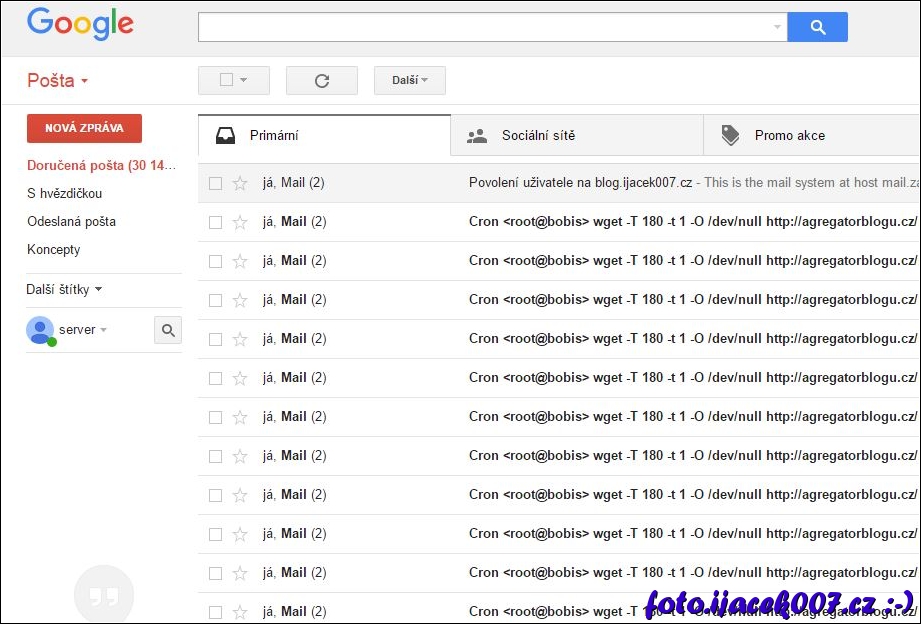Click the refresh mail button
This screenshot has height=624, width=921.
point(321,81)
